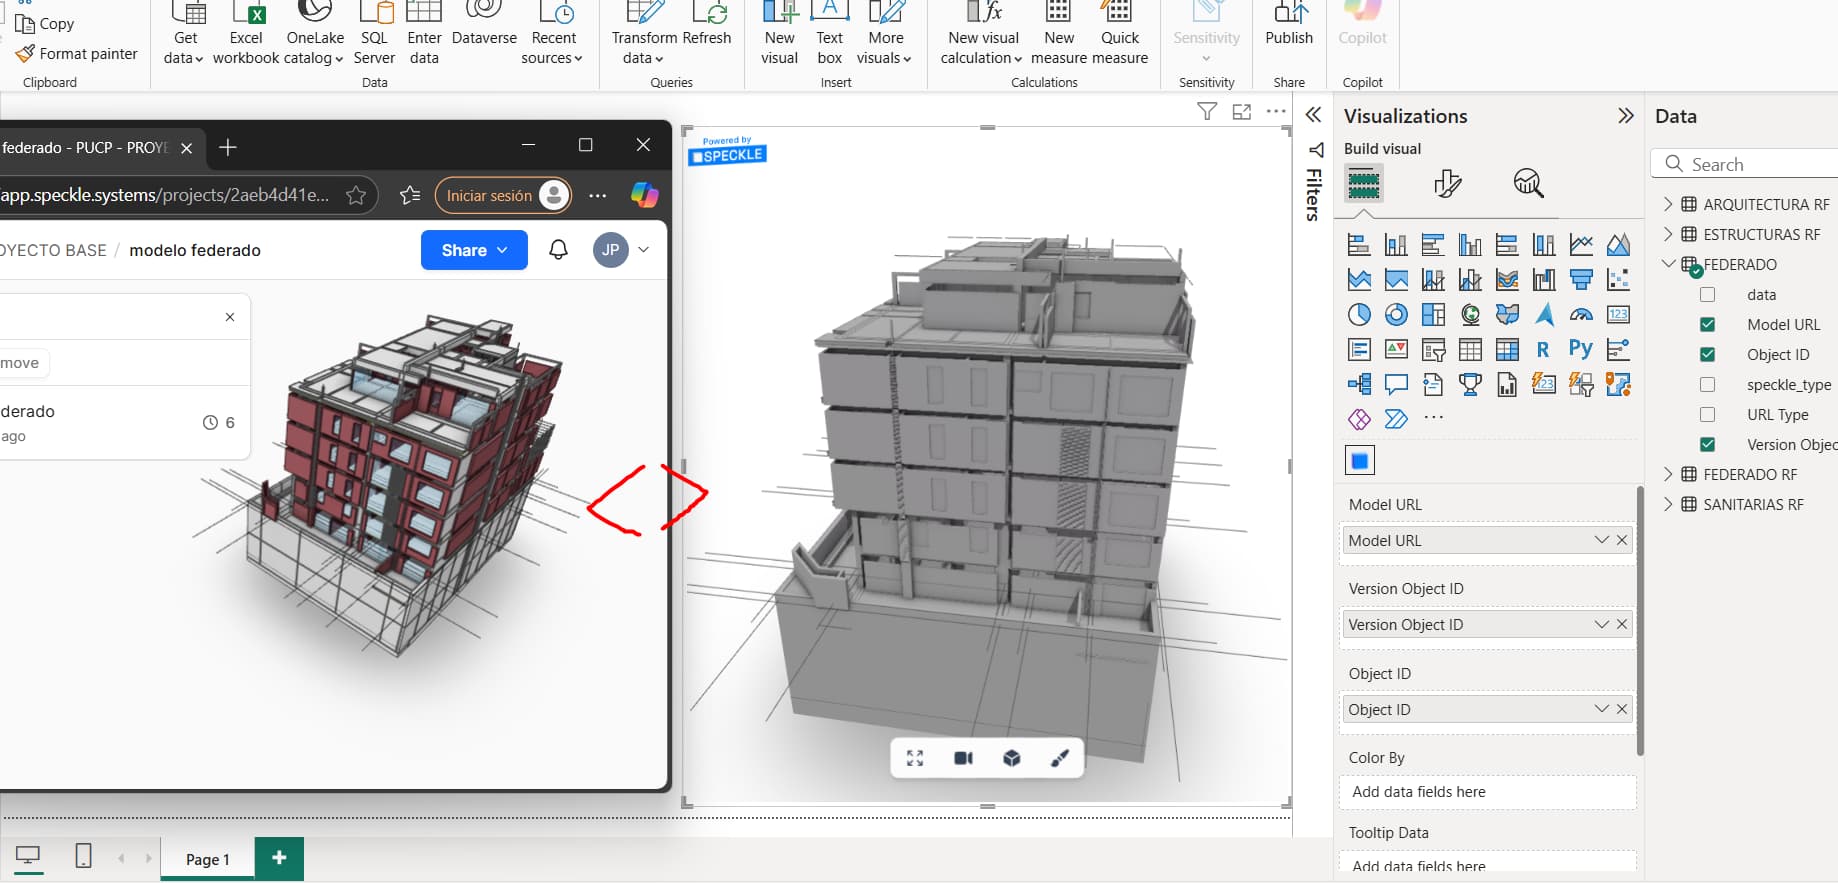1838x883 pixels.
Task: Open the visual's filter funnel icon
Action: (1207, 111)
